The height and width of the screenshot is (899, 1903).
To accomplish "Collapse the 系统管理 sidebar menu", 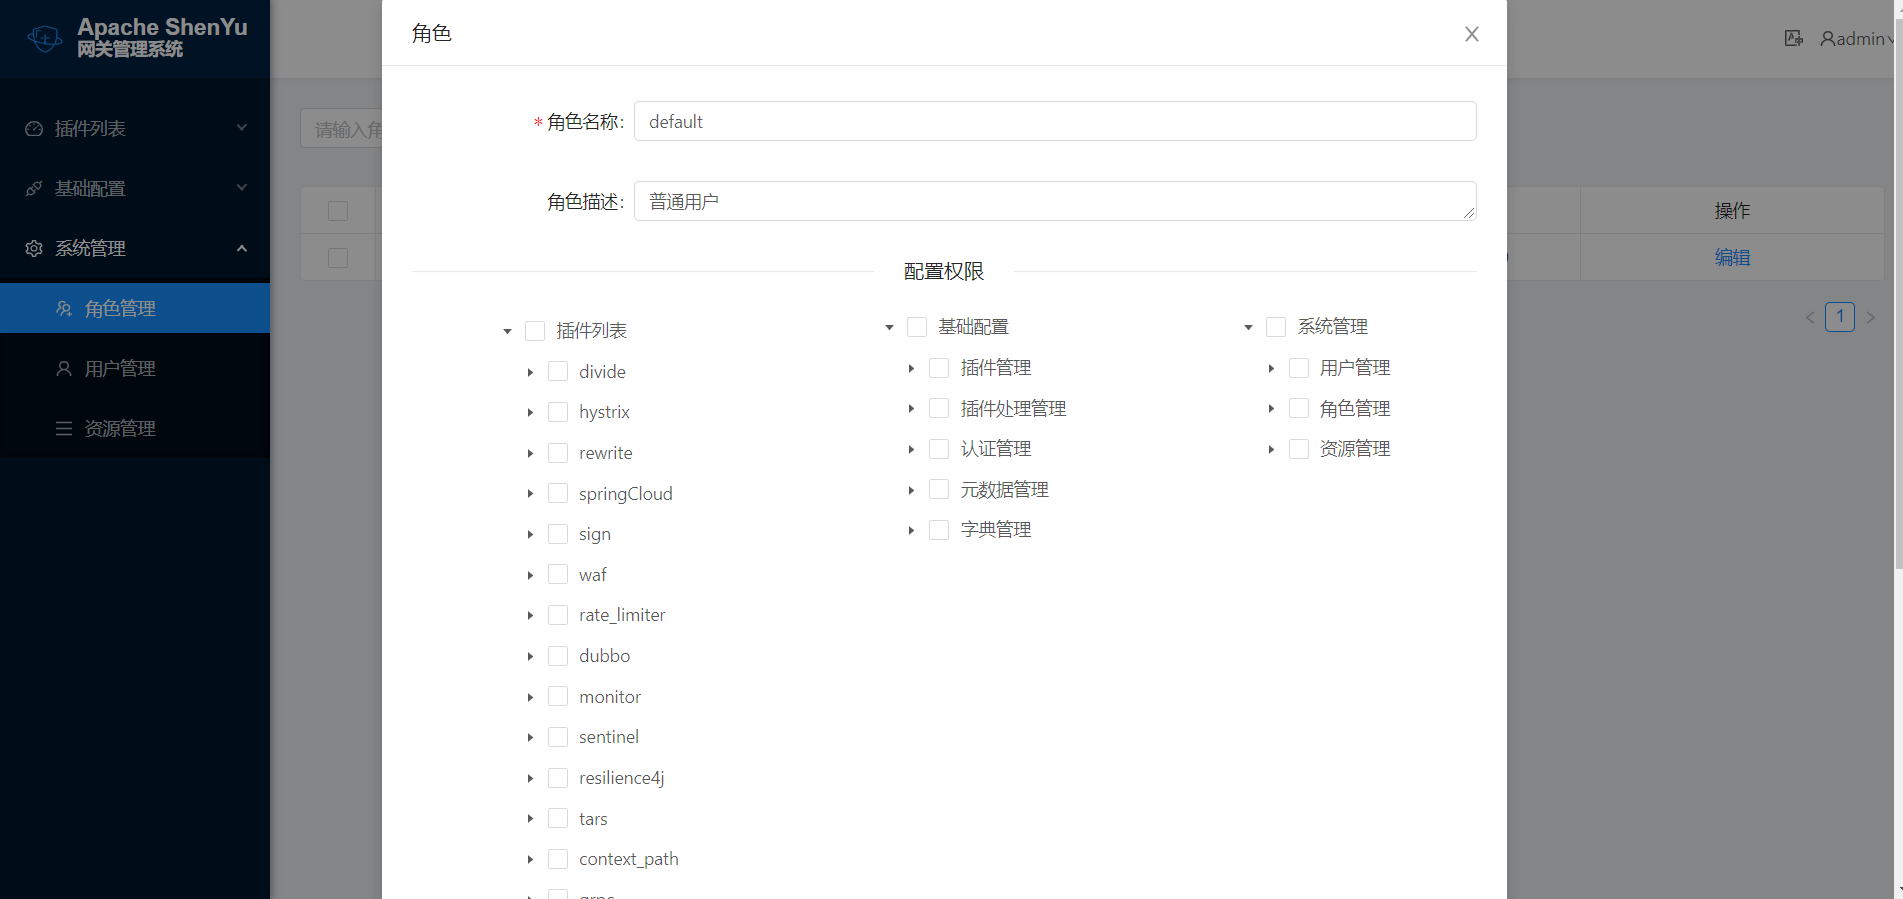I will 241,249.
